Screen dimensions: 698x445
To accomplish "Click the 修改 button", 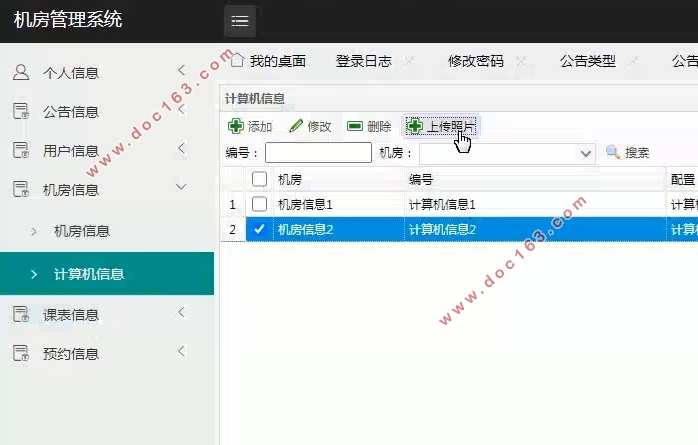I will 310,126.
